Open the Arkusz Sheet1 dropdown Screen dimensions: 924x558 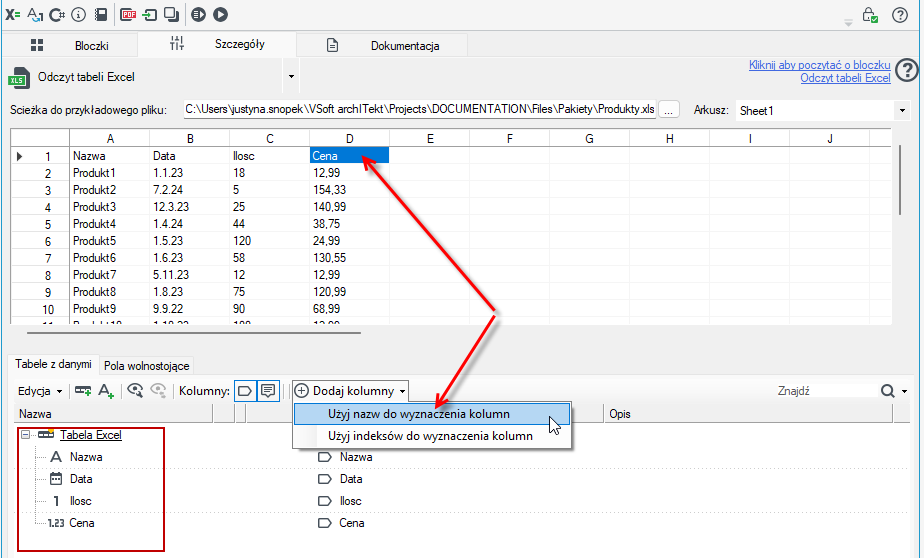(902, 111)
